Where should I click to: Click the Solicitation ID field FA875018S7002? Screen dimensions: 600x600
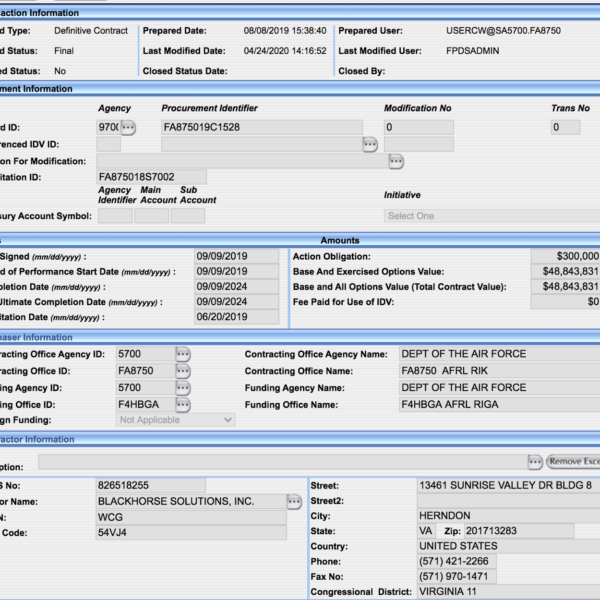pos(152,177)
